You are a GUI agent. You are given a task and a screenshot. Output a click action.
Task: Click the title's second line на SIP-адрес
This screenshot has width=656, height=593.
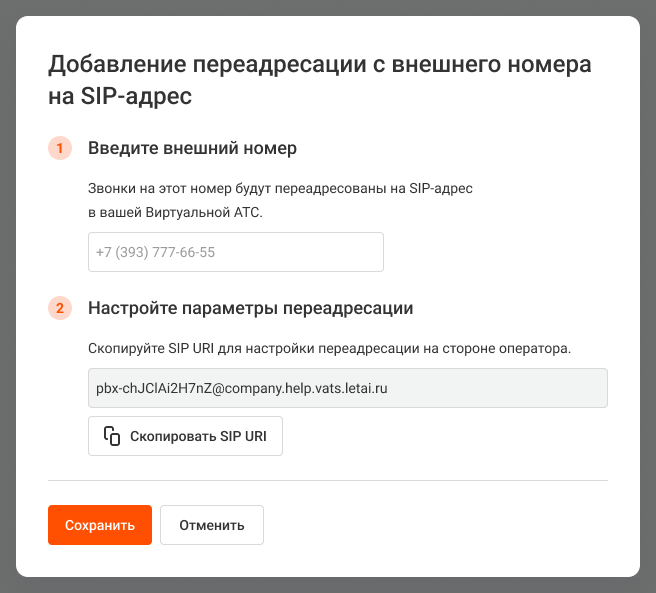point(119,97)
